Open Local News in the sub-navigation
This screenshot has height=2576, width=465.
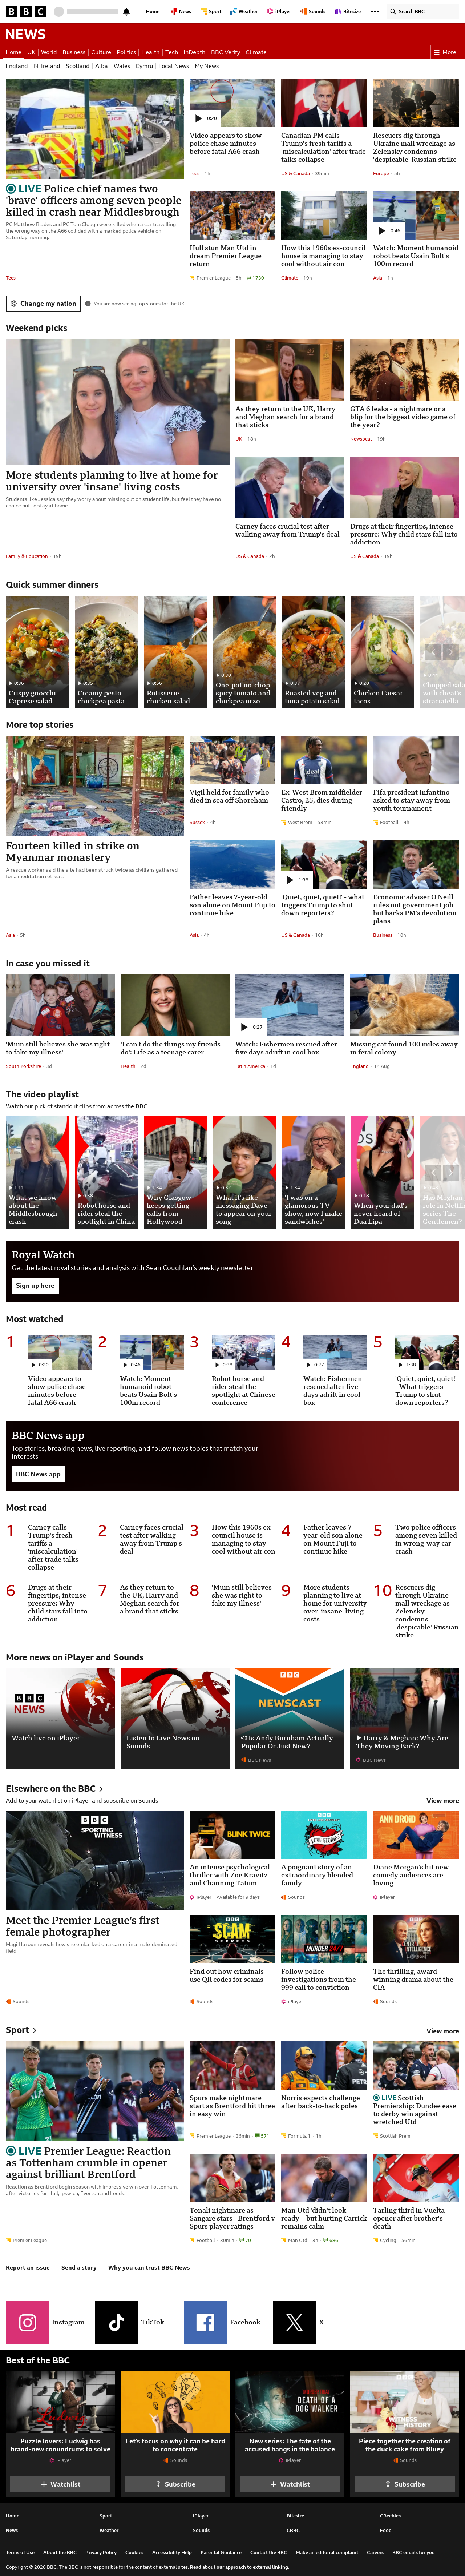(174, 66)
